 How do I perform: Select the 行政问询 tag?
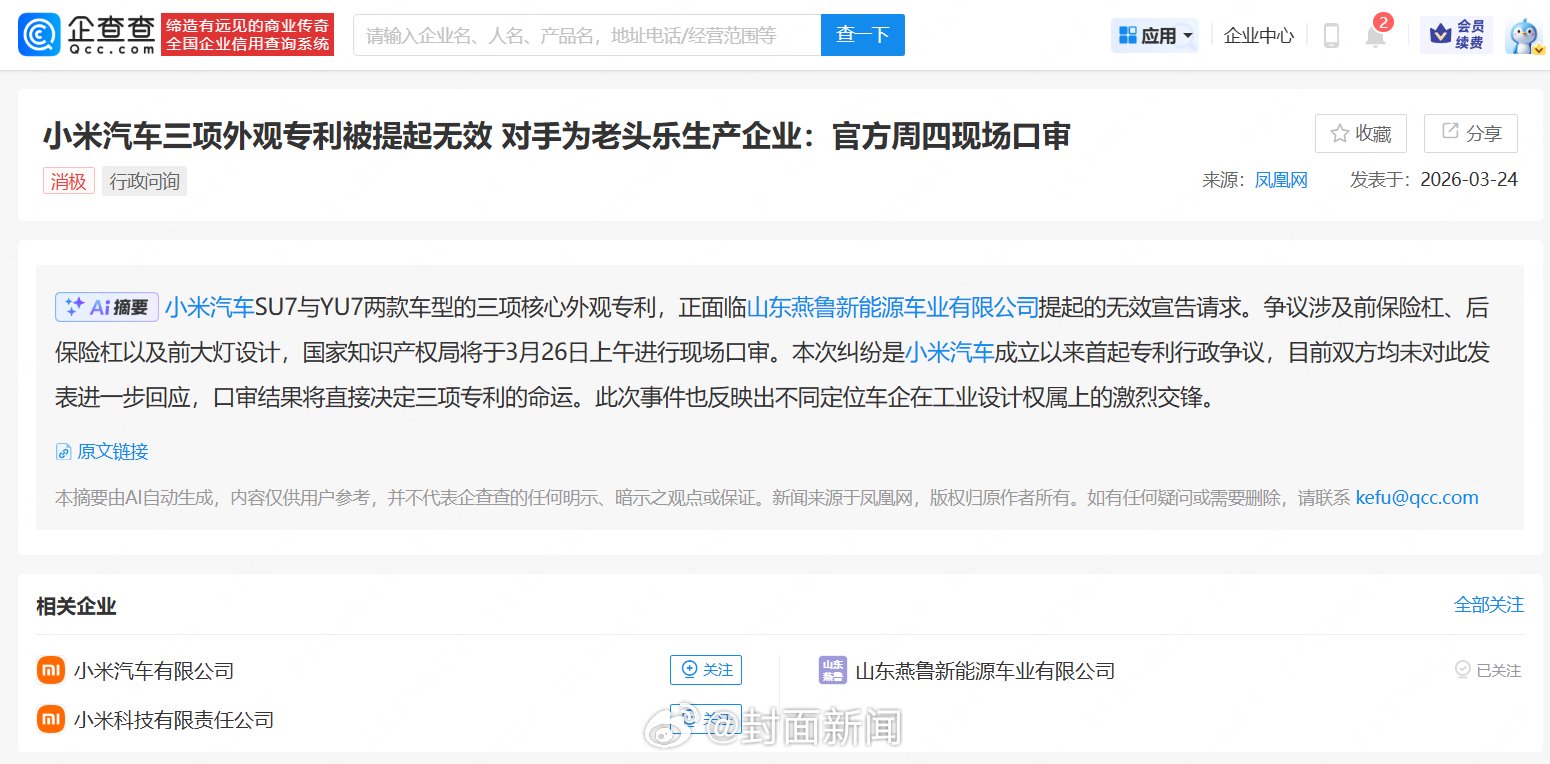[144, 181]
